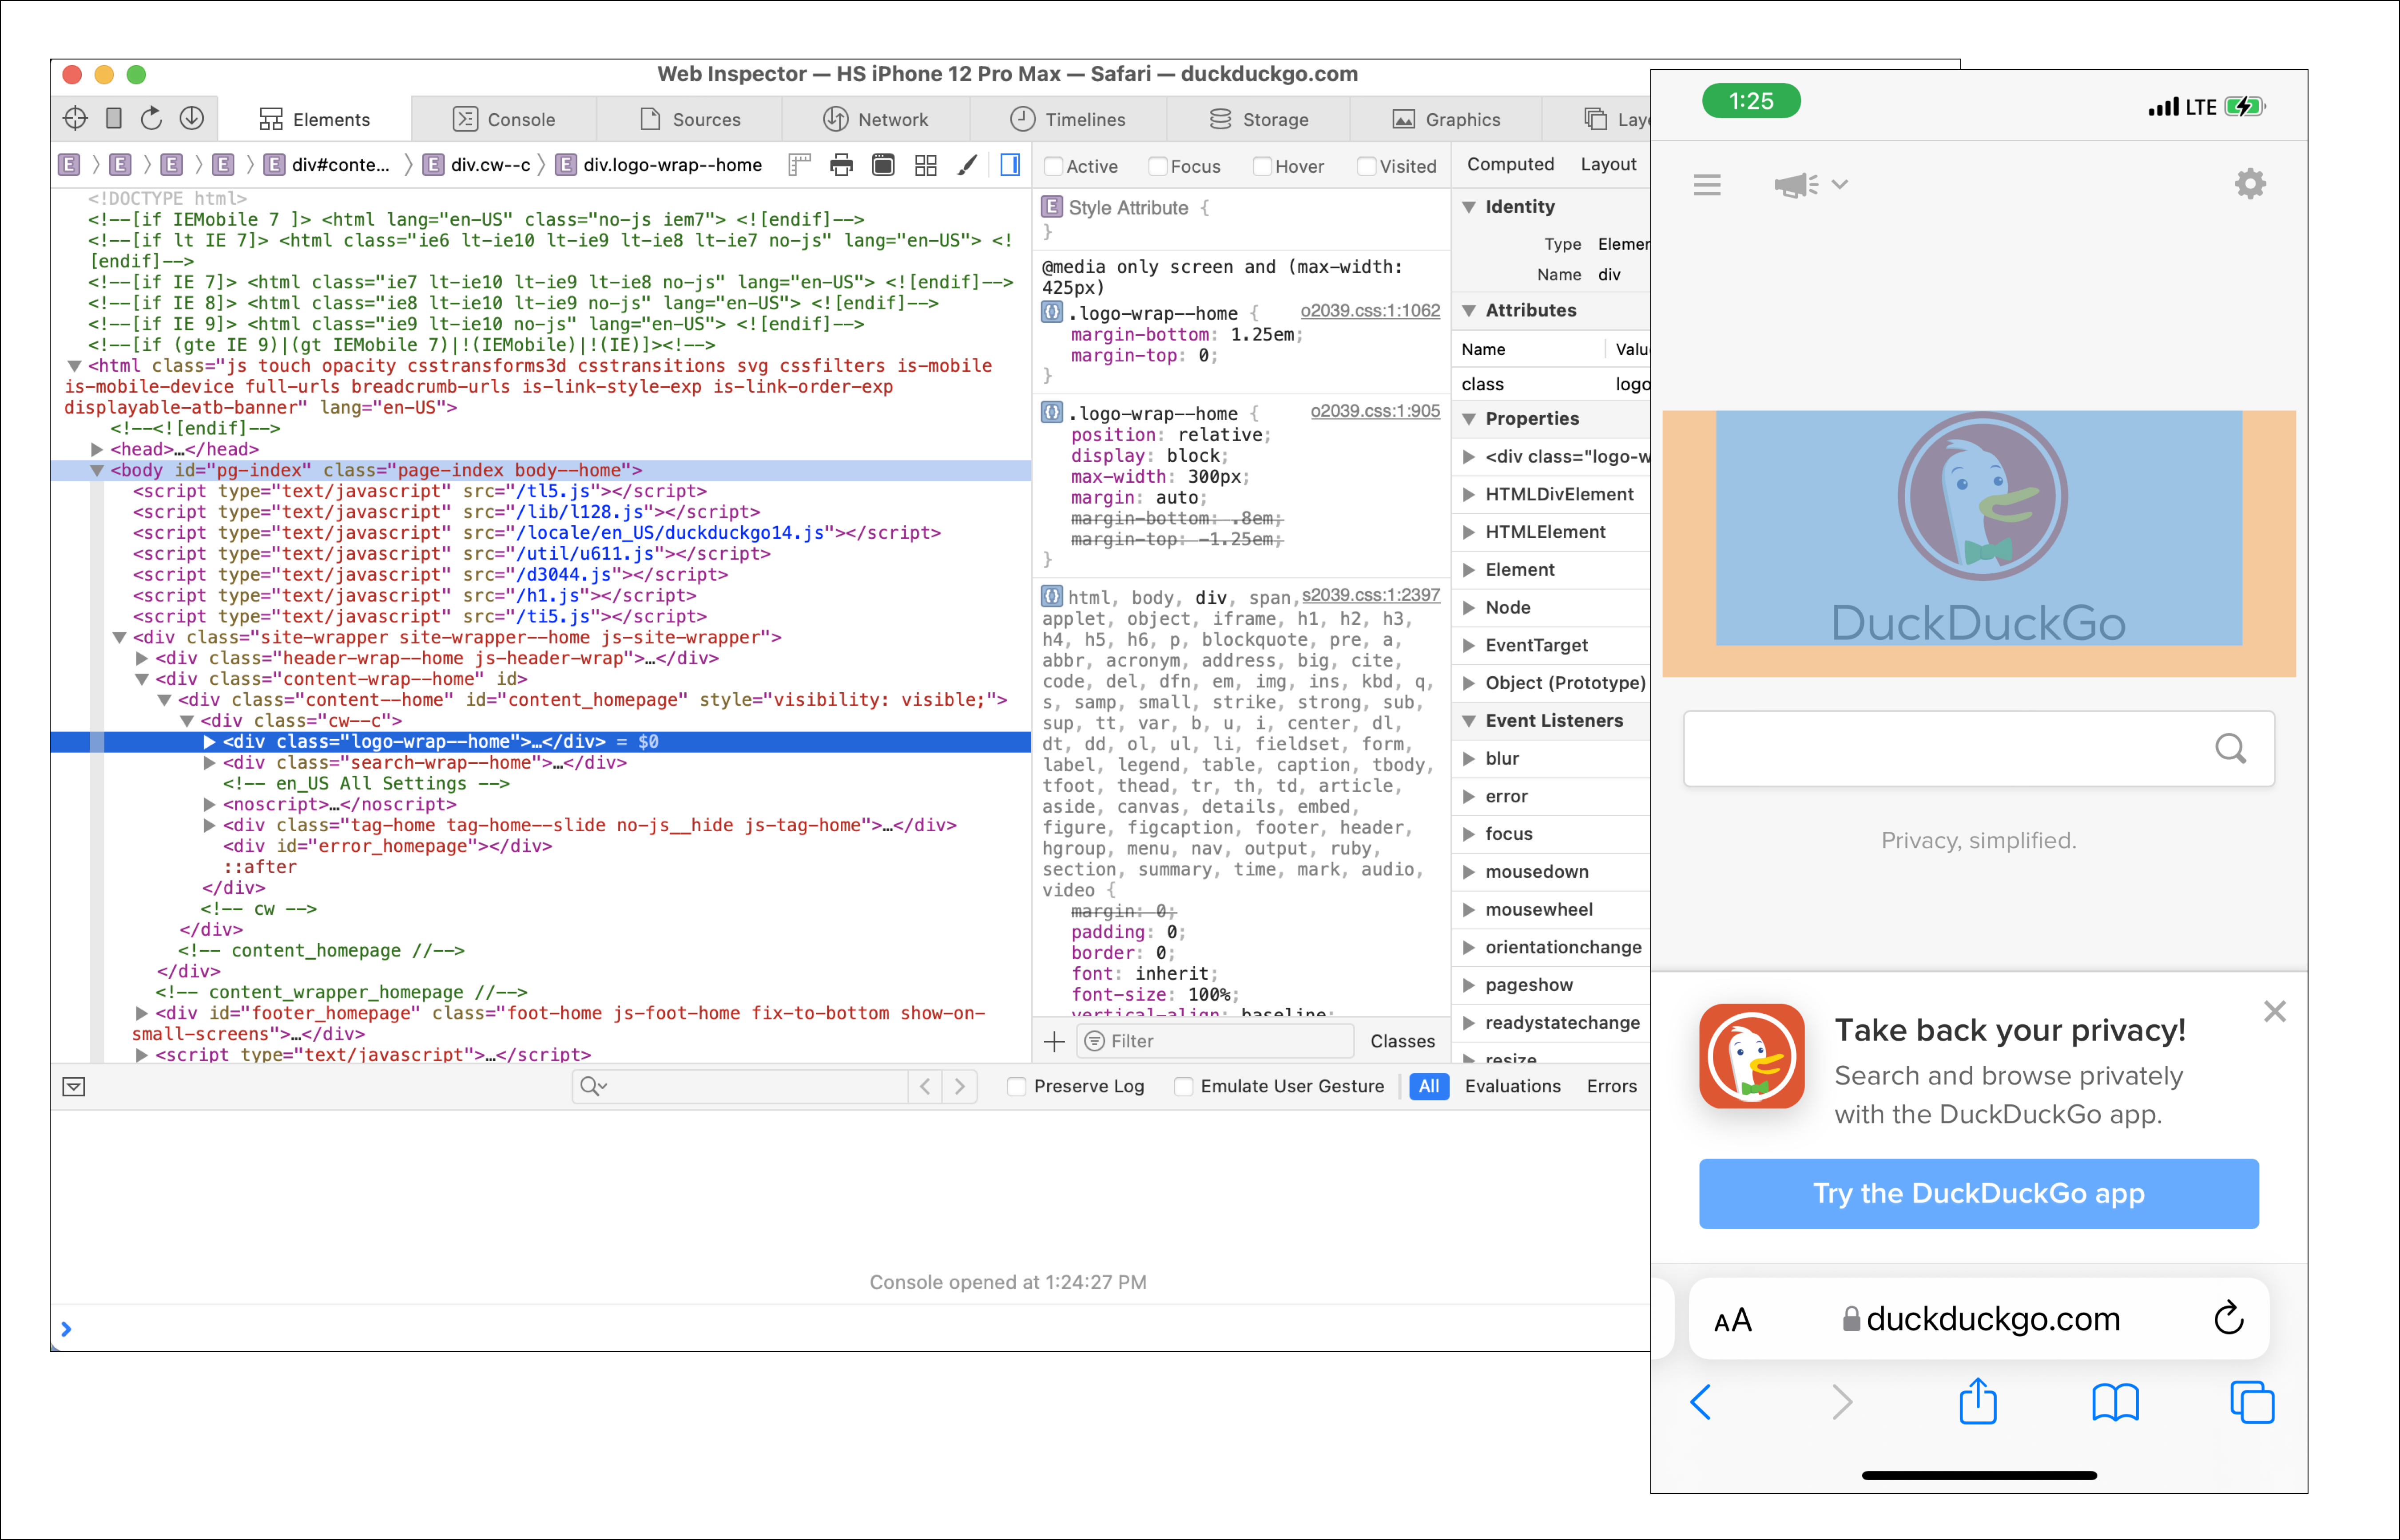The width and height of the screenshot is (2400, 1540).
Task: Click the print styles icon
Action: [x=842, y=165]
